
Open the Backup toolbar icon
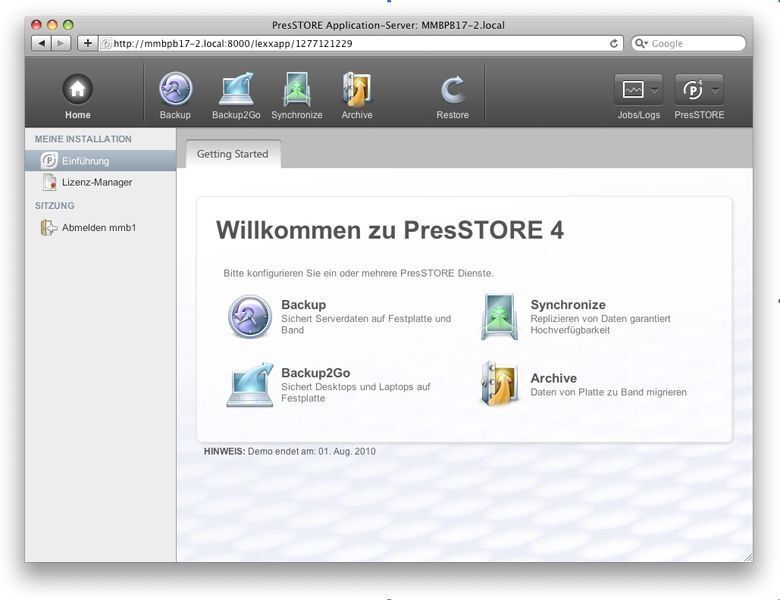175,96
